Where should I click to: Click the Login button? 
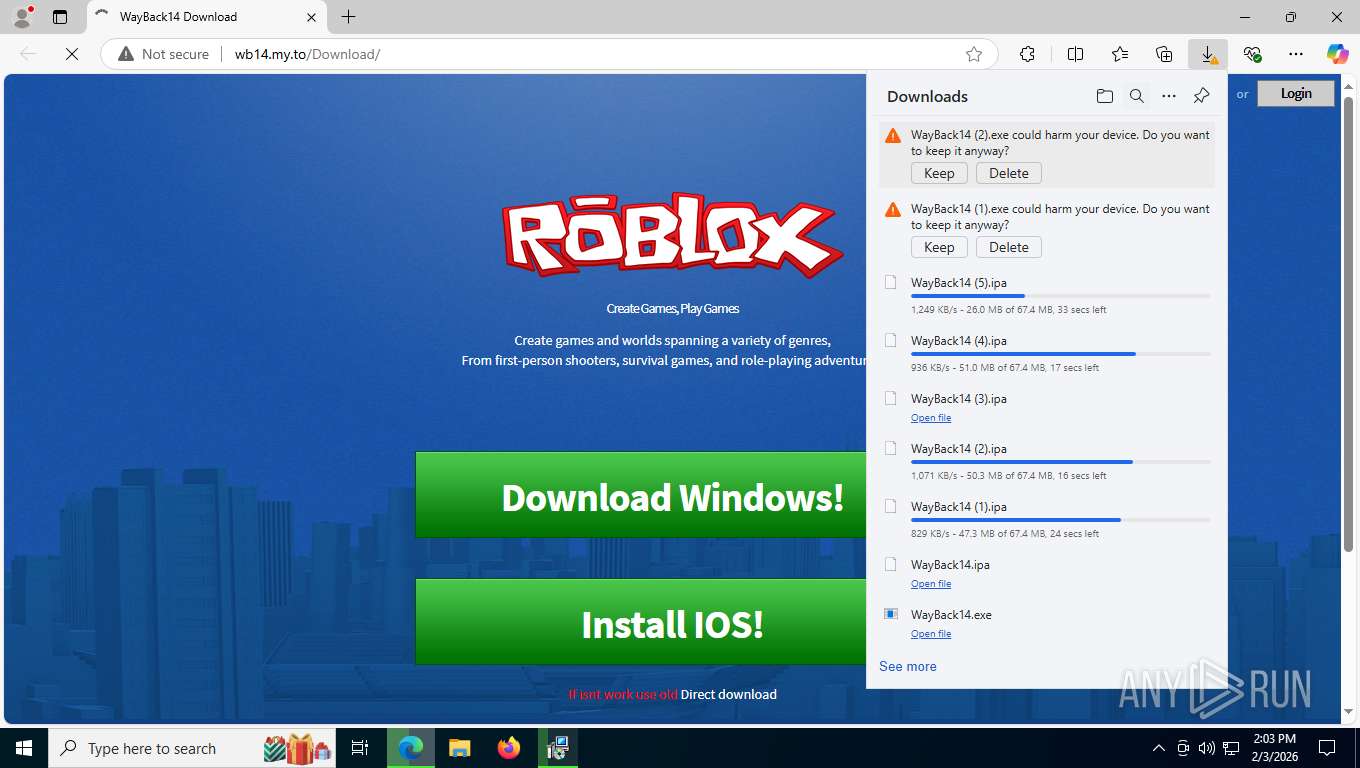coord(1296,93)
